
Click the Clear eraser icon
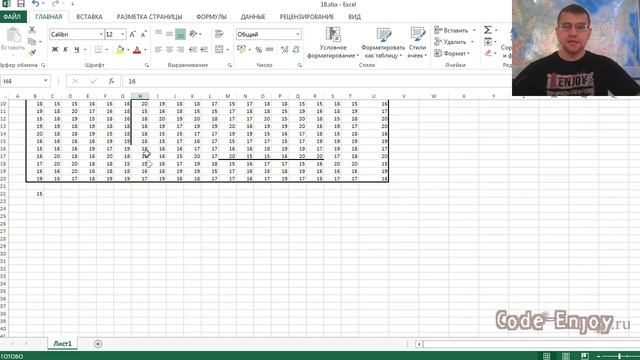488,53
